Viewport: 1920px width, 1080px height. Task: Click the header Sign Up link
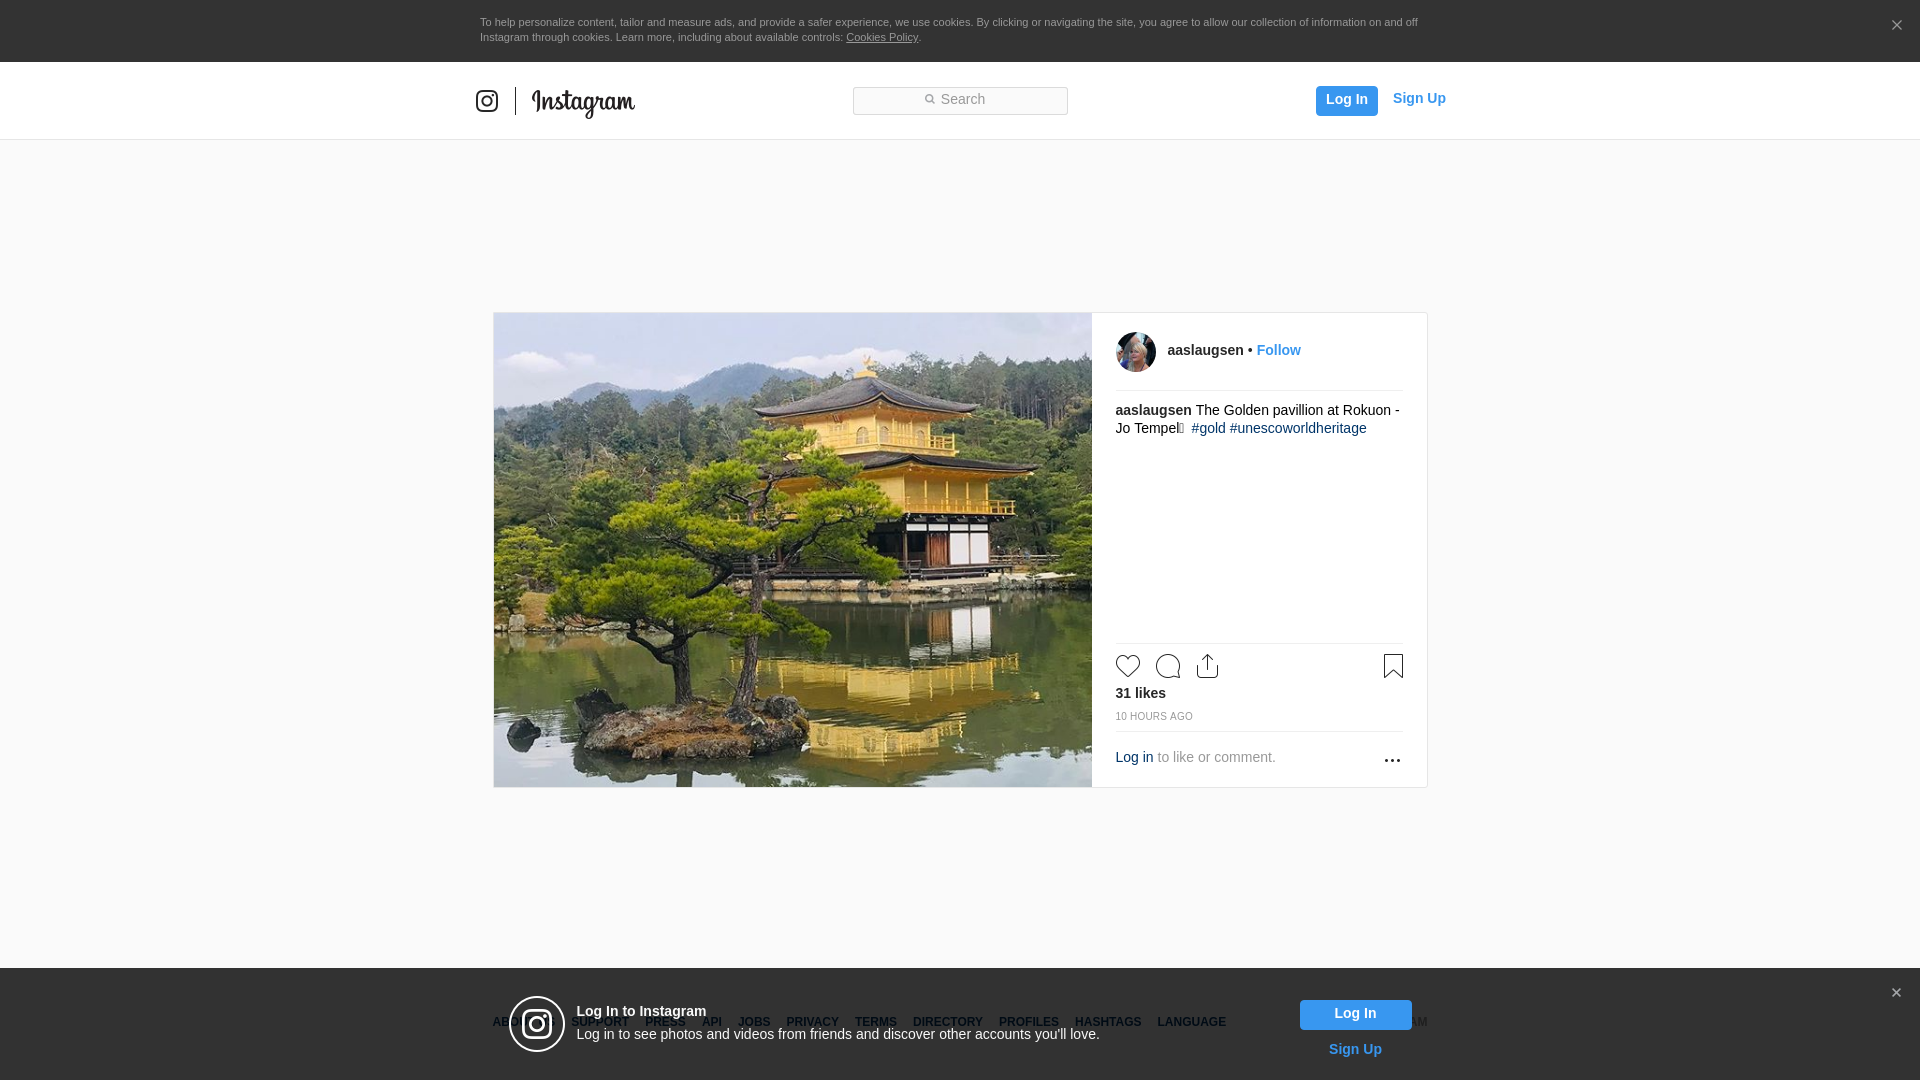point(1419,98)
